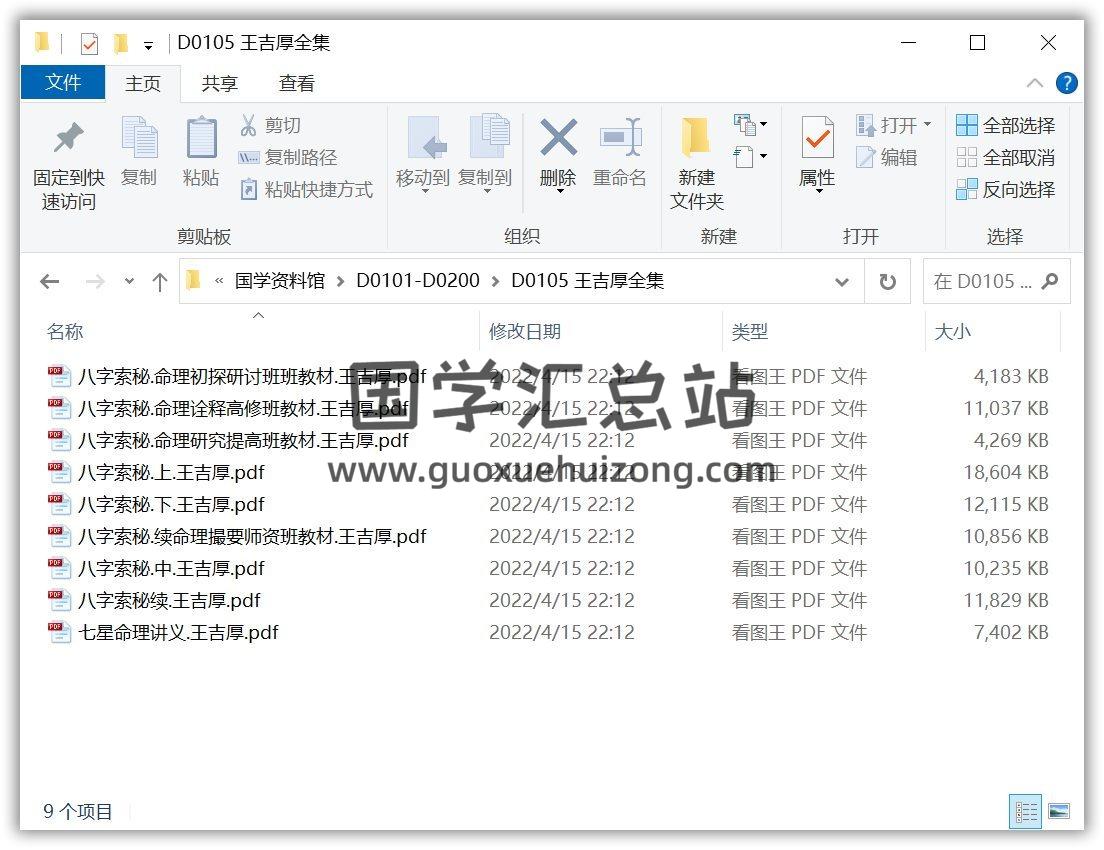
Task: Open recent locations dropdown
Action: click(129, 281)
